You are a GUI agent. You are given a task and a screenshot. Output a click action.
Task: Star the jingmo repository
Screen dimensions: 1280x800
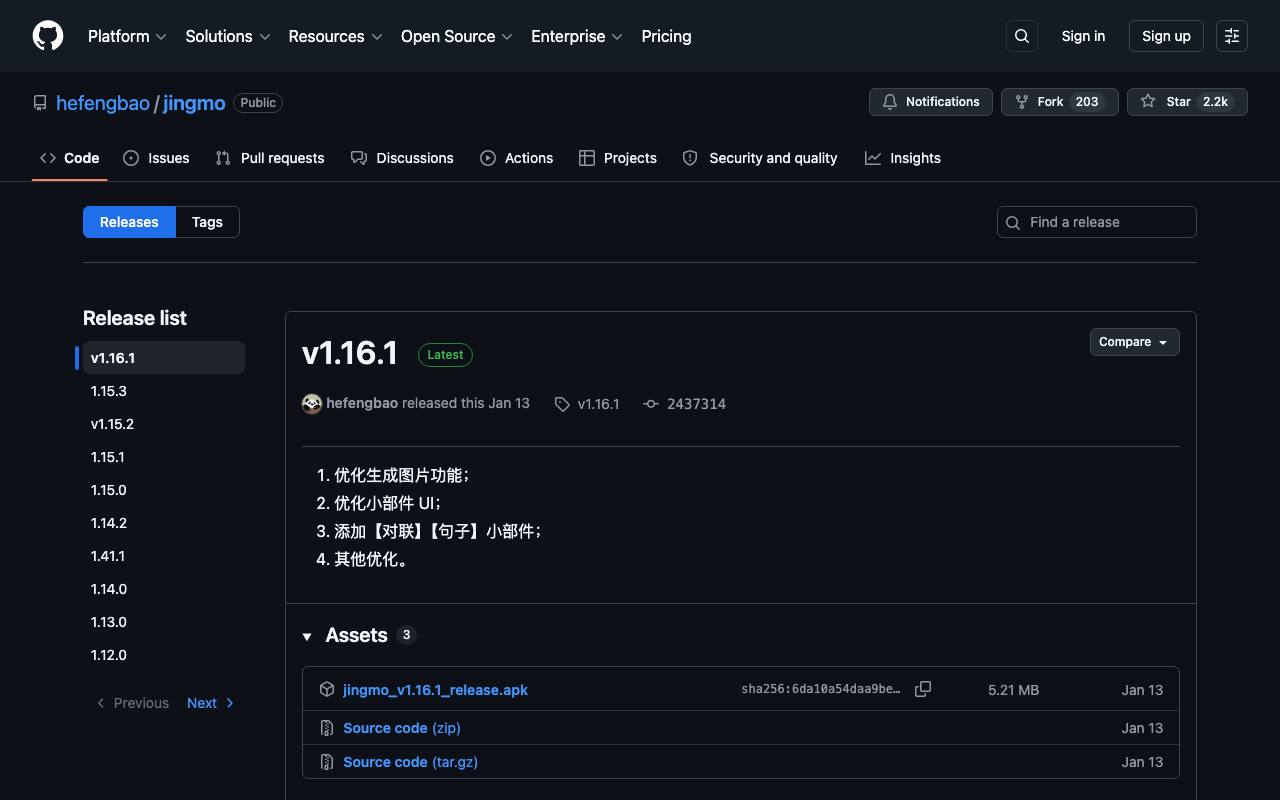(x=1187, y=102)
